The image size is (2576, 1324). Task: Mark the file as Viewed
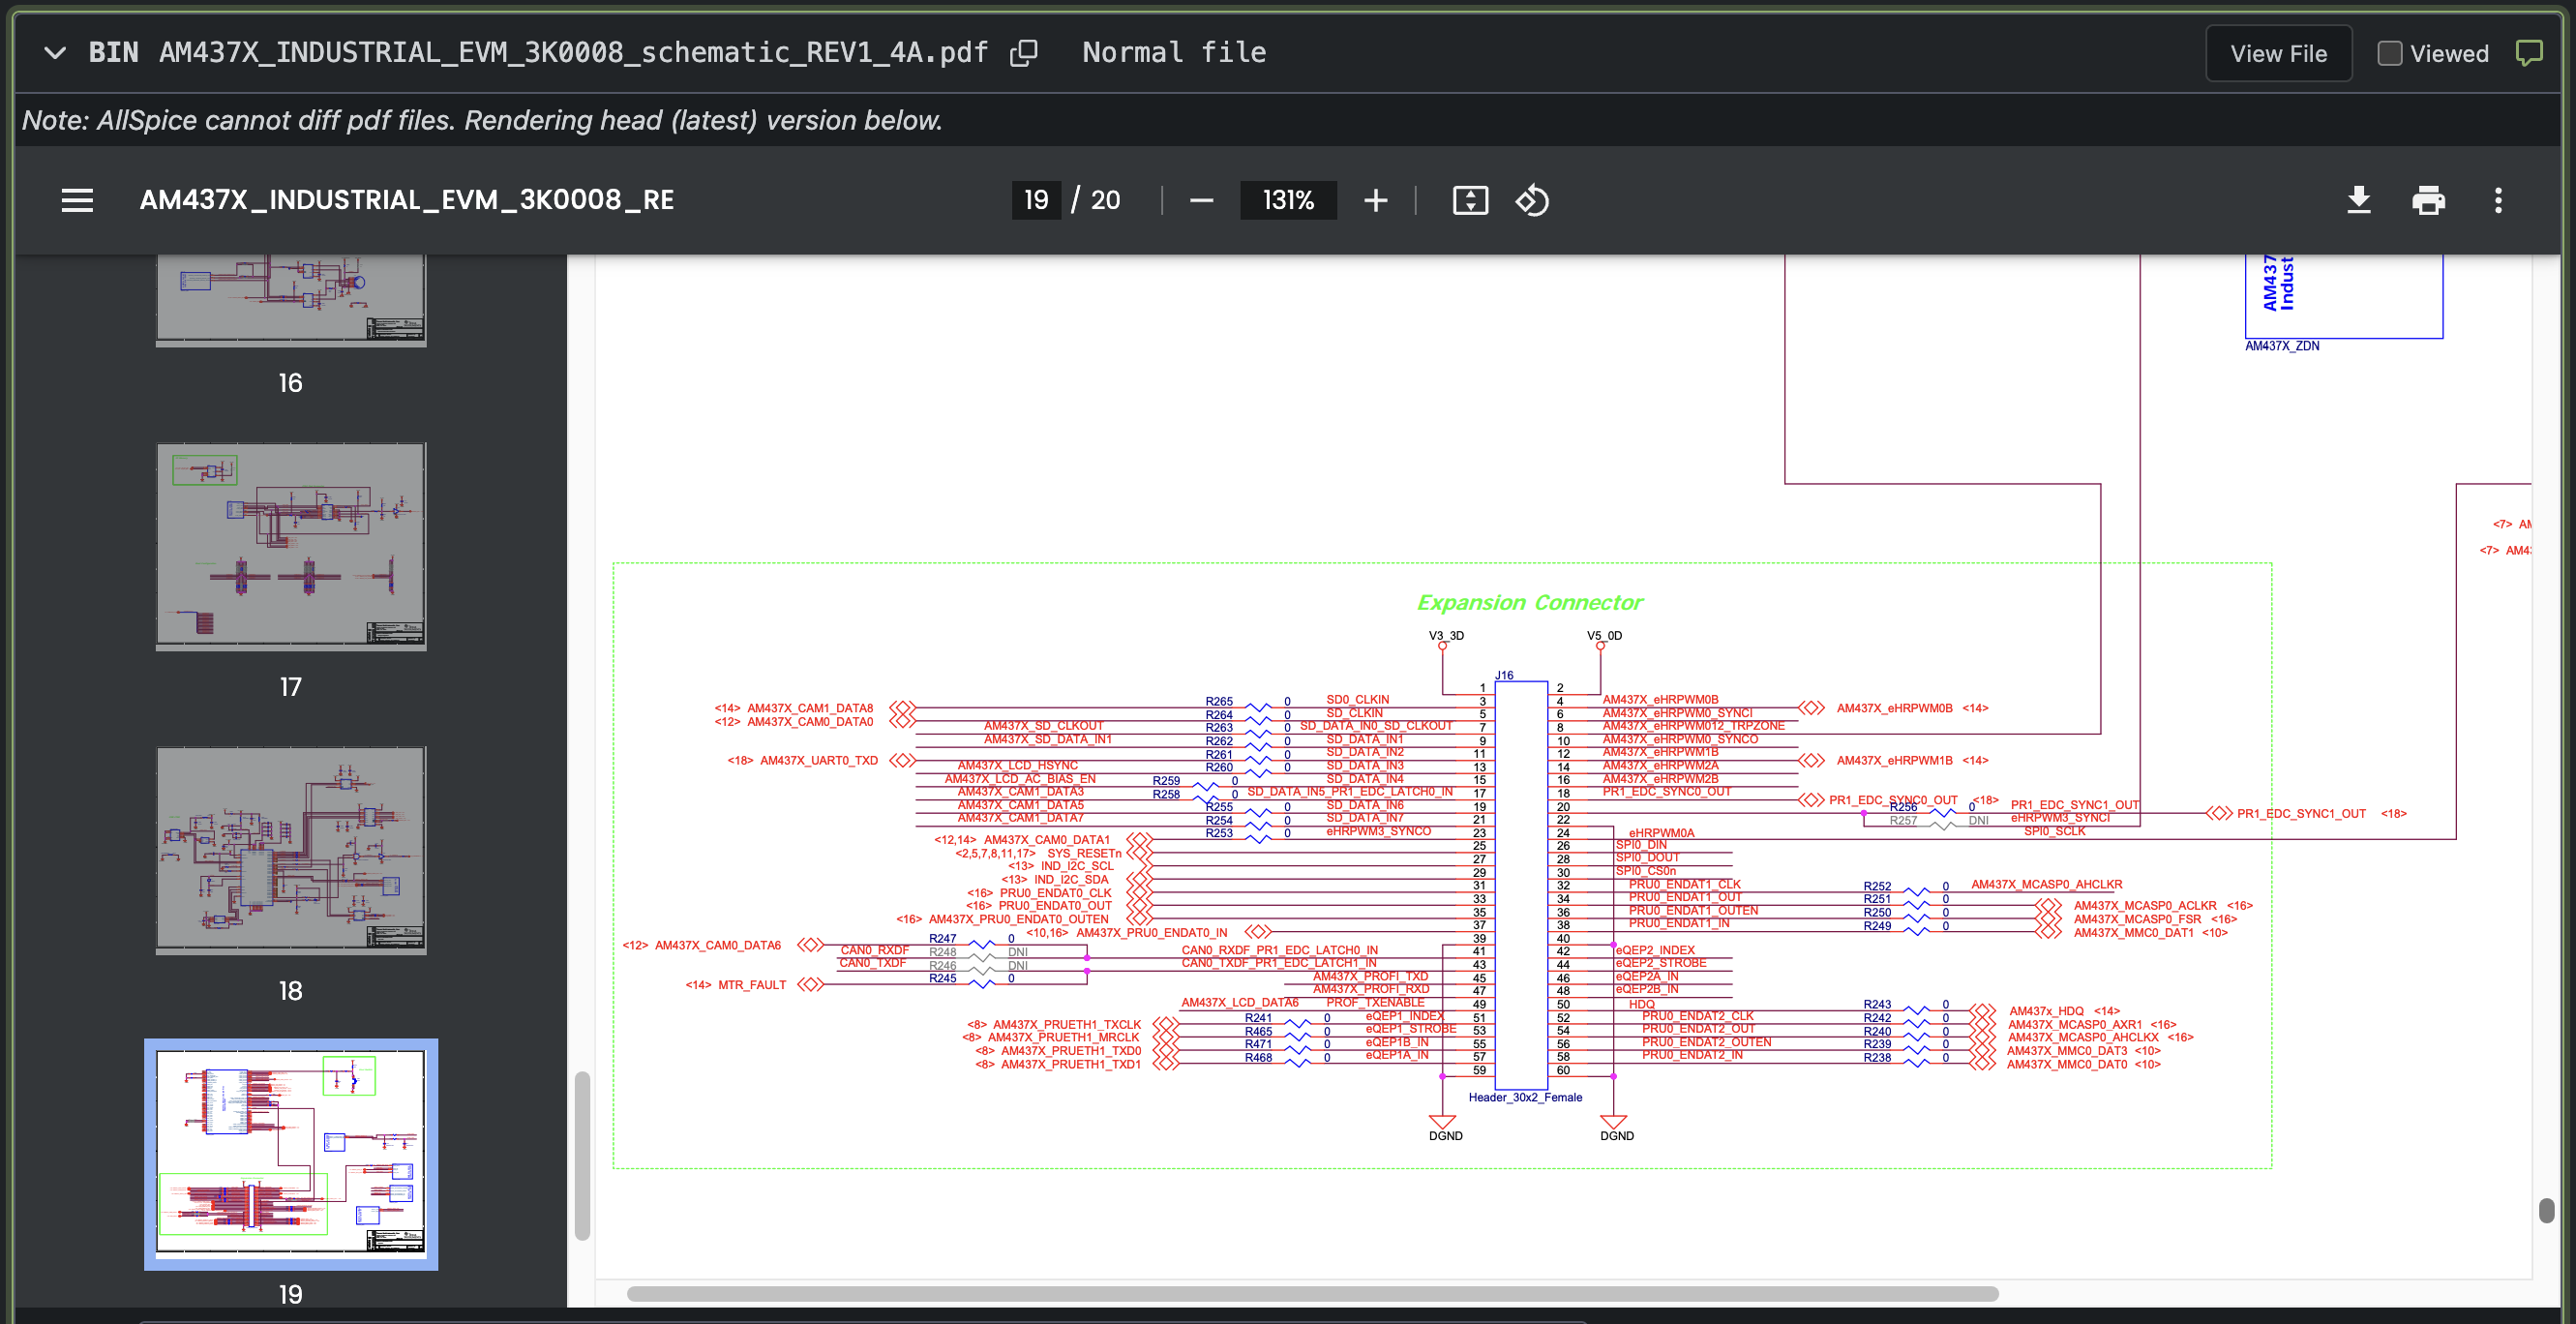[x=2389, y=53]
